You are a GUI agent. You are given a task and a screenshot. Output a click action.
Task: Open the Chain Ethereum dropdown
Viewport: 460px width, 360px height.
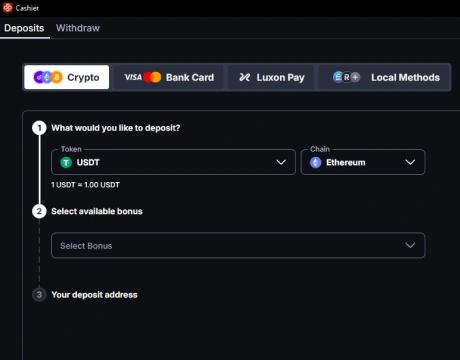(x=363, y=162)
